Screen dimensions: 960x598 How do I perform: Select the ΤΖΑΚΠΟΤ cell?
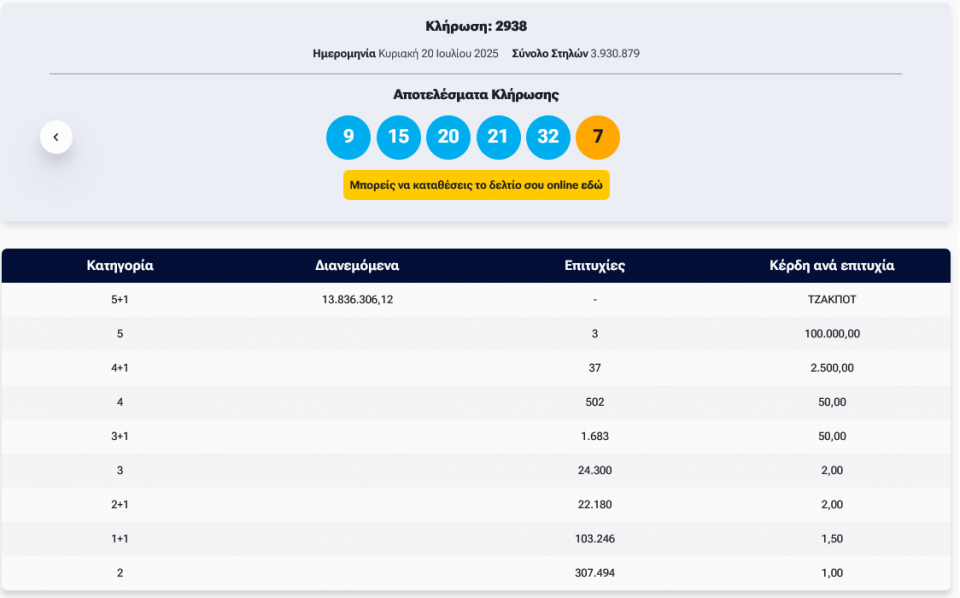(831, 300)
